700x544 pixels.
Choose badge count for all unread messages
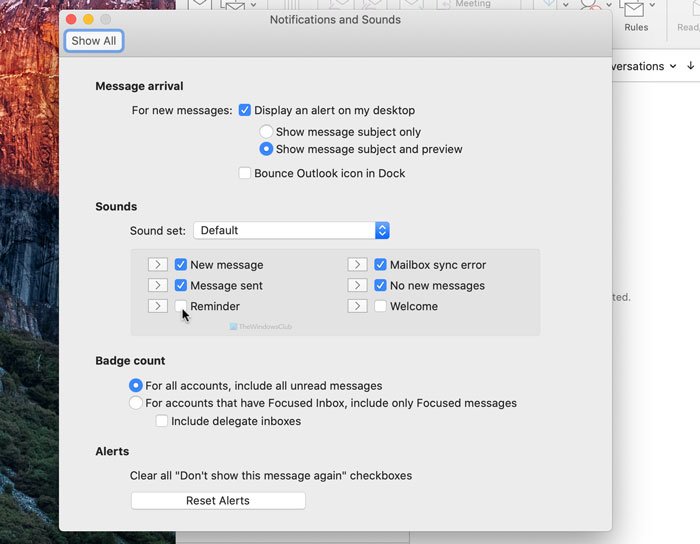pos(136,386)
